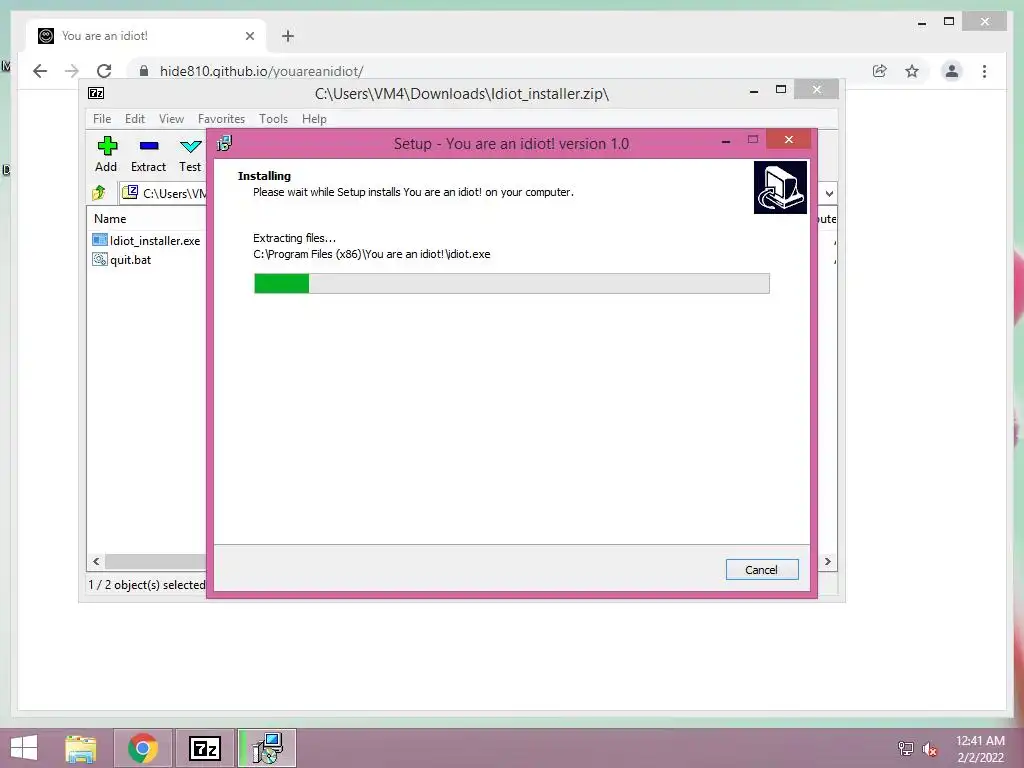Click the idiot.exe extraction path text
Image resolution: width=1024 pixels, height=768 pixels.
[x=372, y=254]
